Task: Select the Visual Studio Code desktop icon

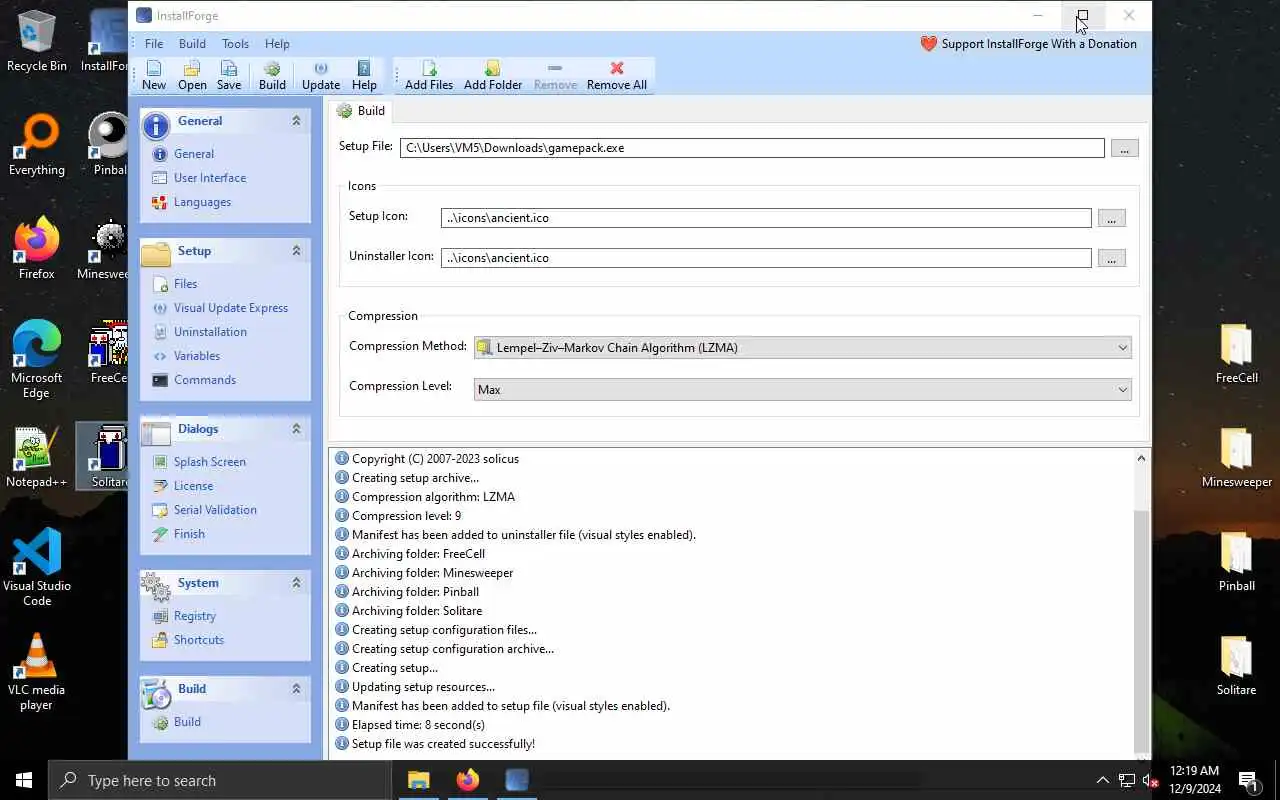Action: tap(37, 567)
